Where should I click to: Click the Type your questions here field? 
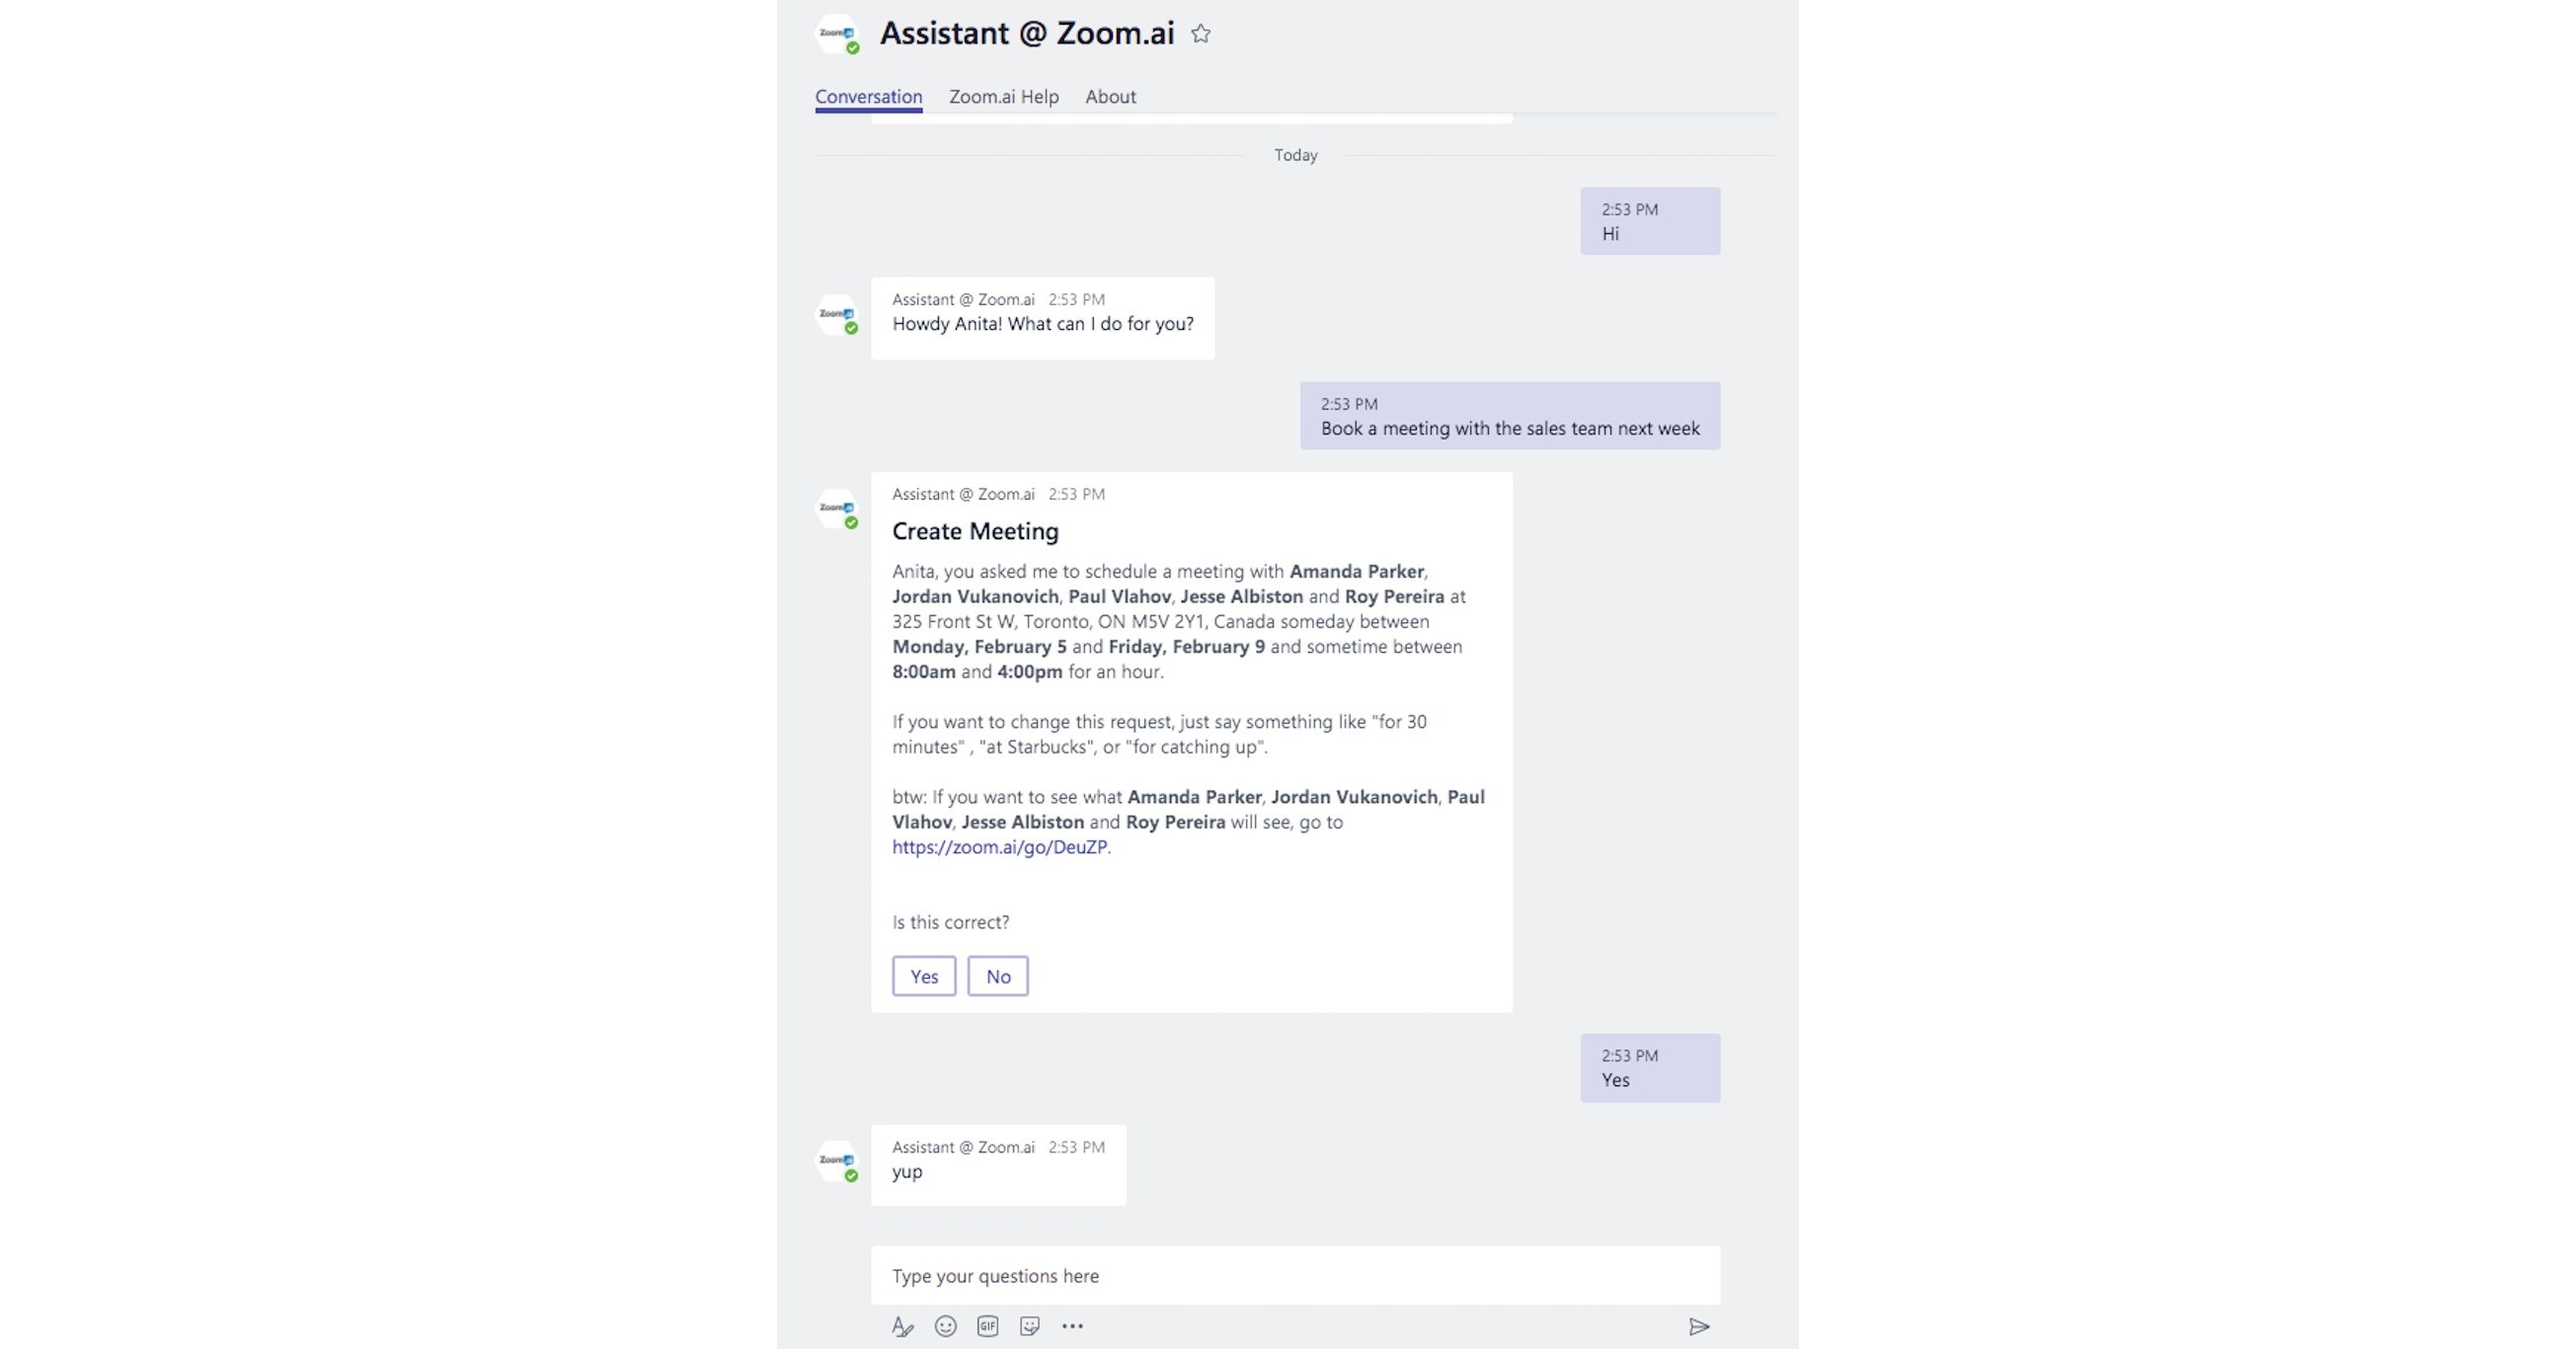pos(1294,1275)
